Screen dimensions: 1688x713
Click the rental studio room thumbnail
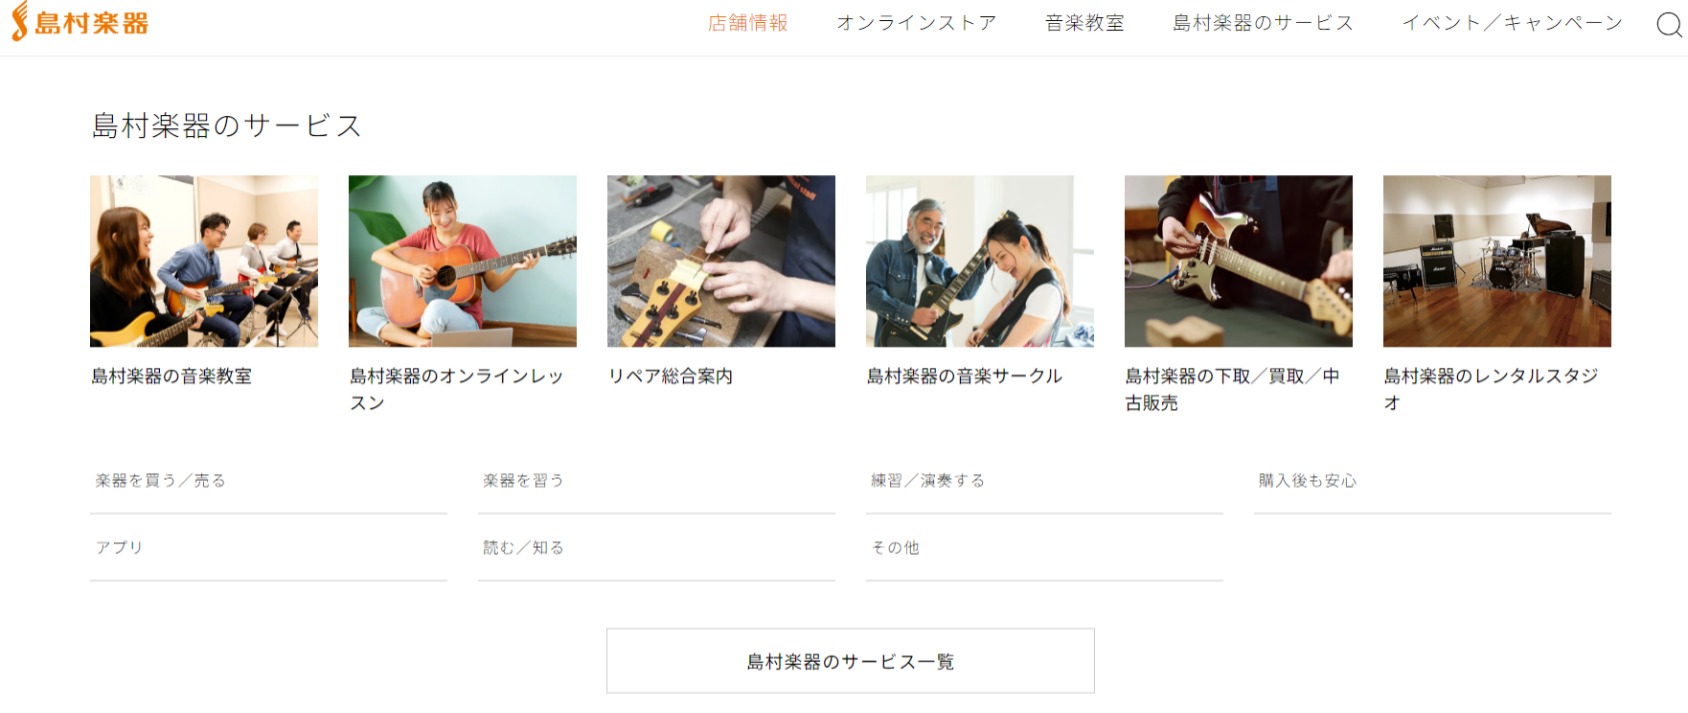pyautogui.click(x=1497, y=261)
